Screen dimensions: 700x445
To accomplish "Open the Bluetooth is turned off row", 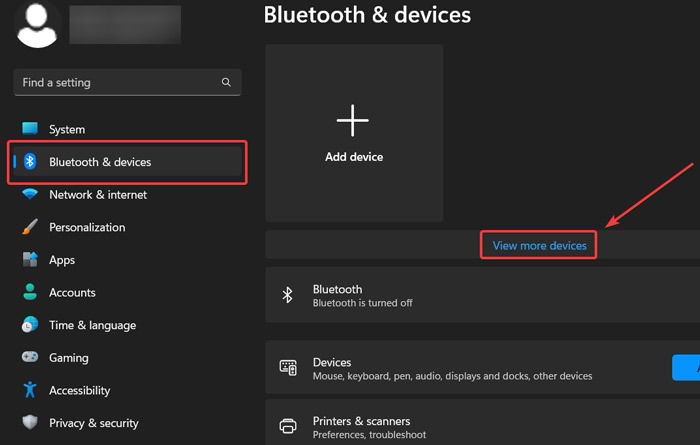I will click(x=483, y=295).
